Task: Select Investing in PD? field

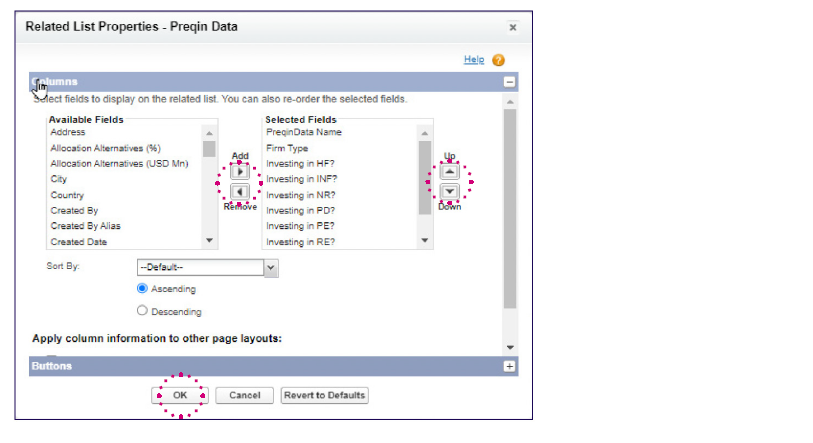Action: click(x=301, y=211)
